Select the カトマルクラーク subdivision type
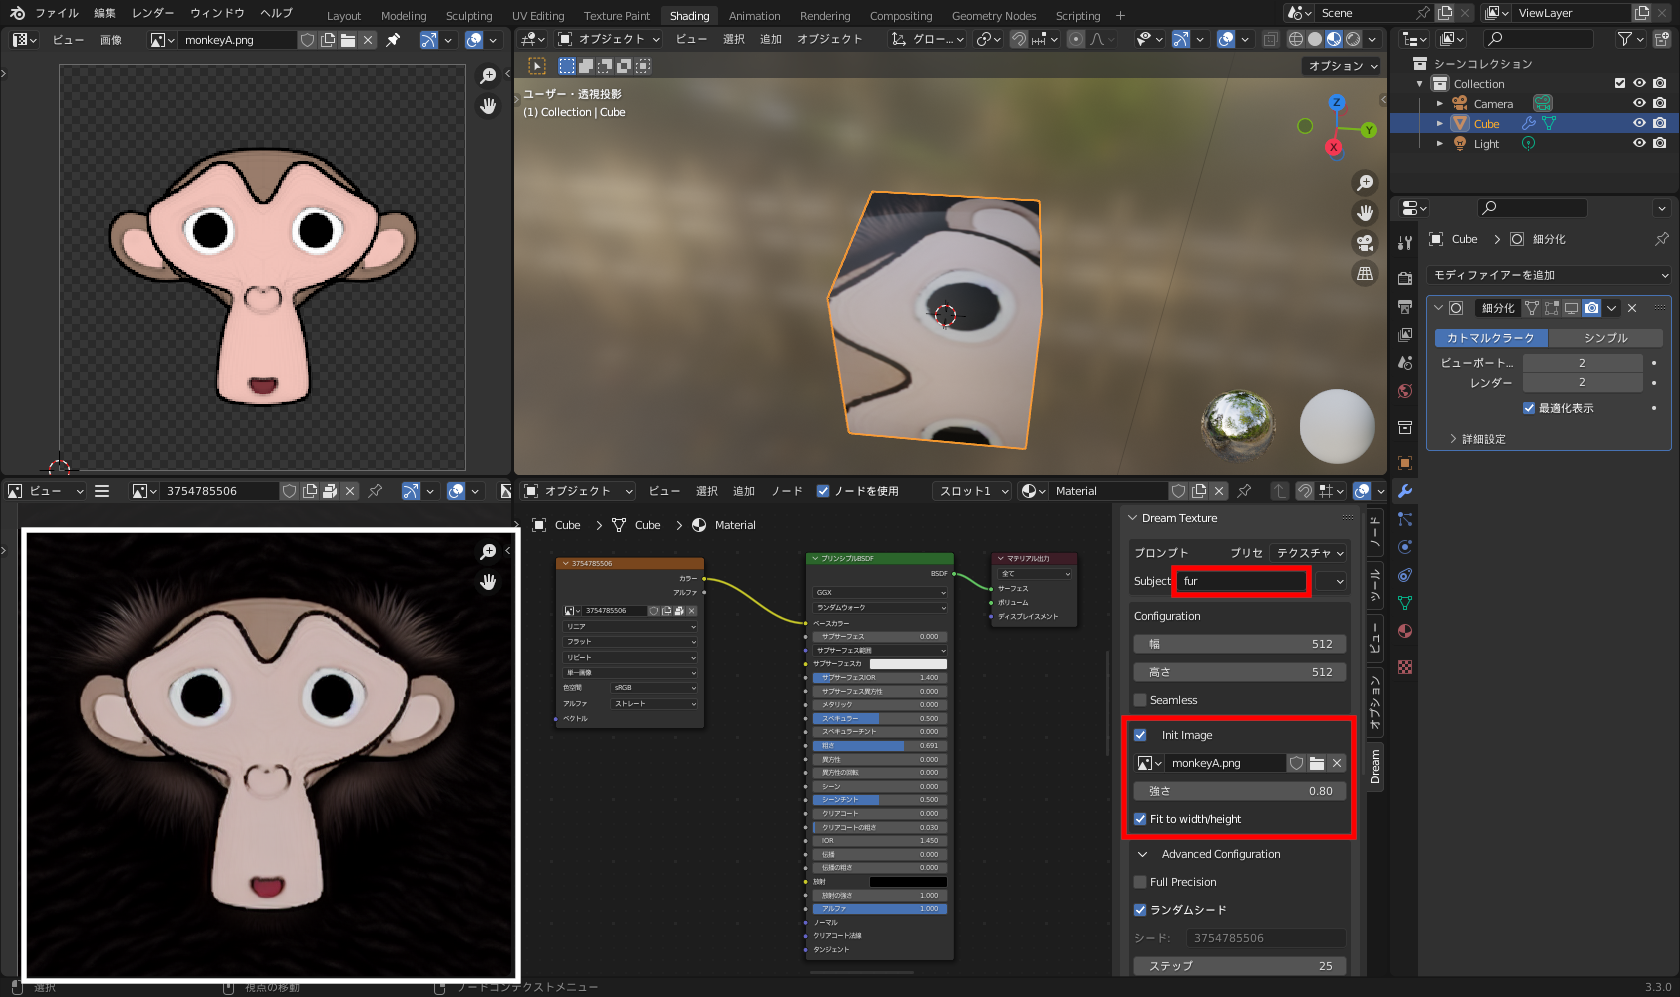Image resolution: width=1680 pixels, height=997 pixels. pyautogui.click(x=1491, y=338)
